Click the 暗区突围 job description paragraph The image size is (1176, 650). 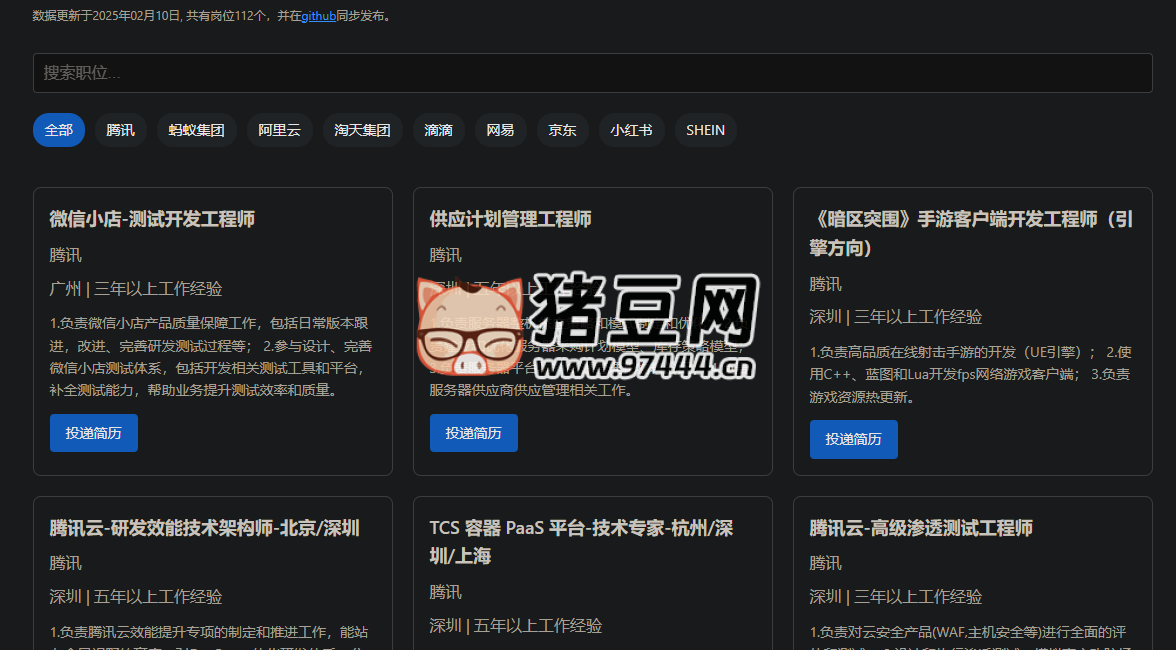[970, 374]
